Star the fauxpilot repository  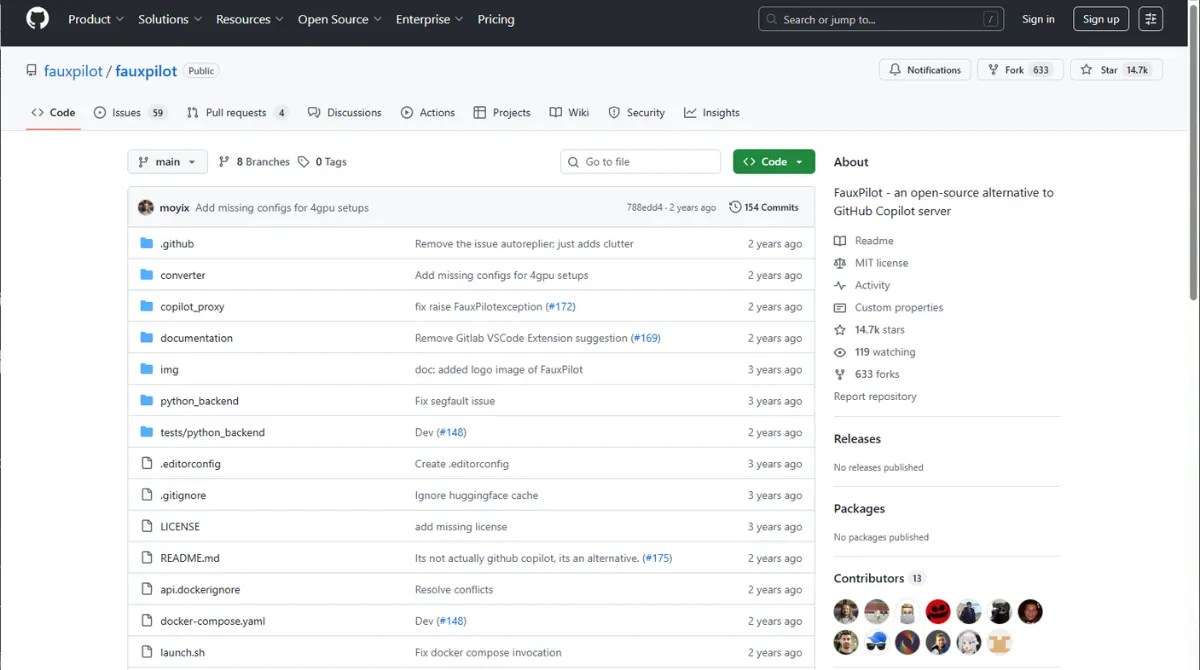tap(1116, 70)
